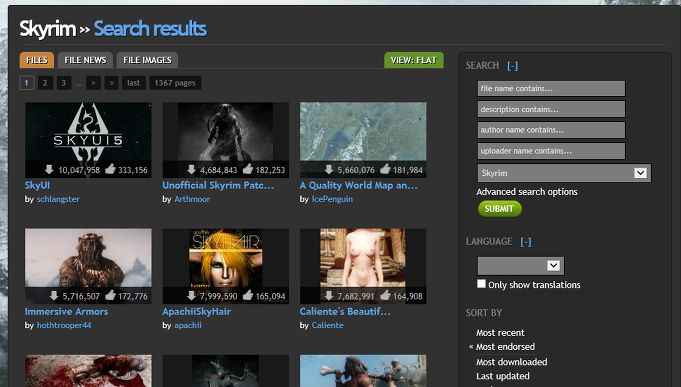Go to results page 3
The height and width of the screenshot is (387, 681).
coord(63,83)
